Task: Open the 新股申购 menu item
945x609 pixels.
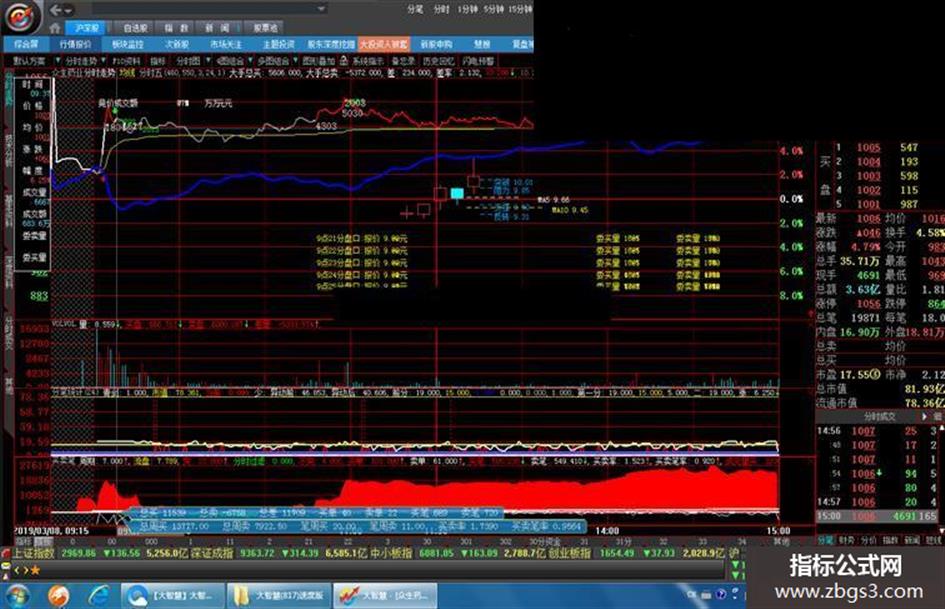Action: [x=436, y=44]
